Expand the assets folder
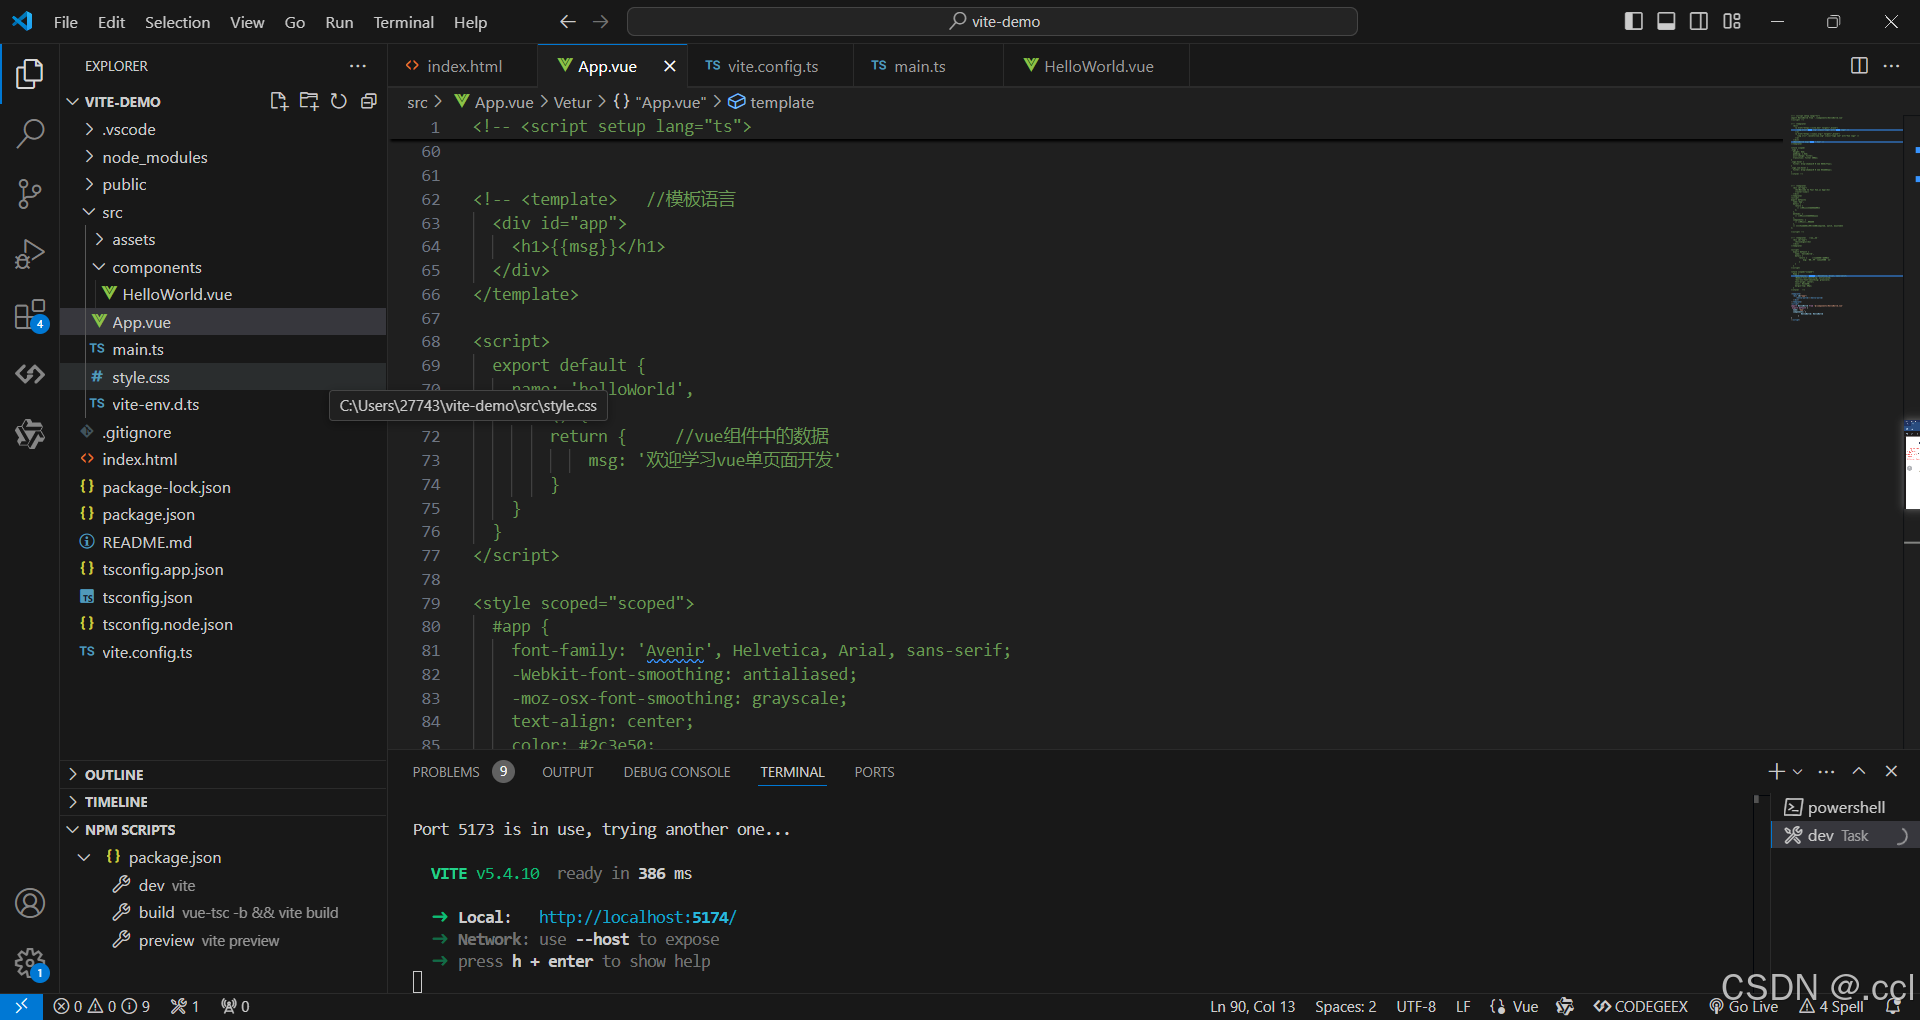Image resolution: width=1920 pixels, height=1020 pixels. [x=223, y=240]
